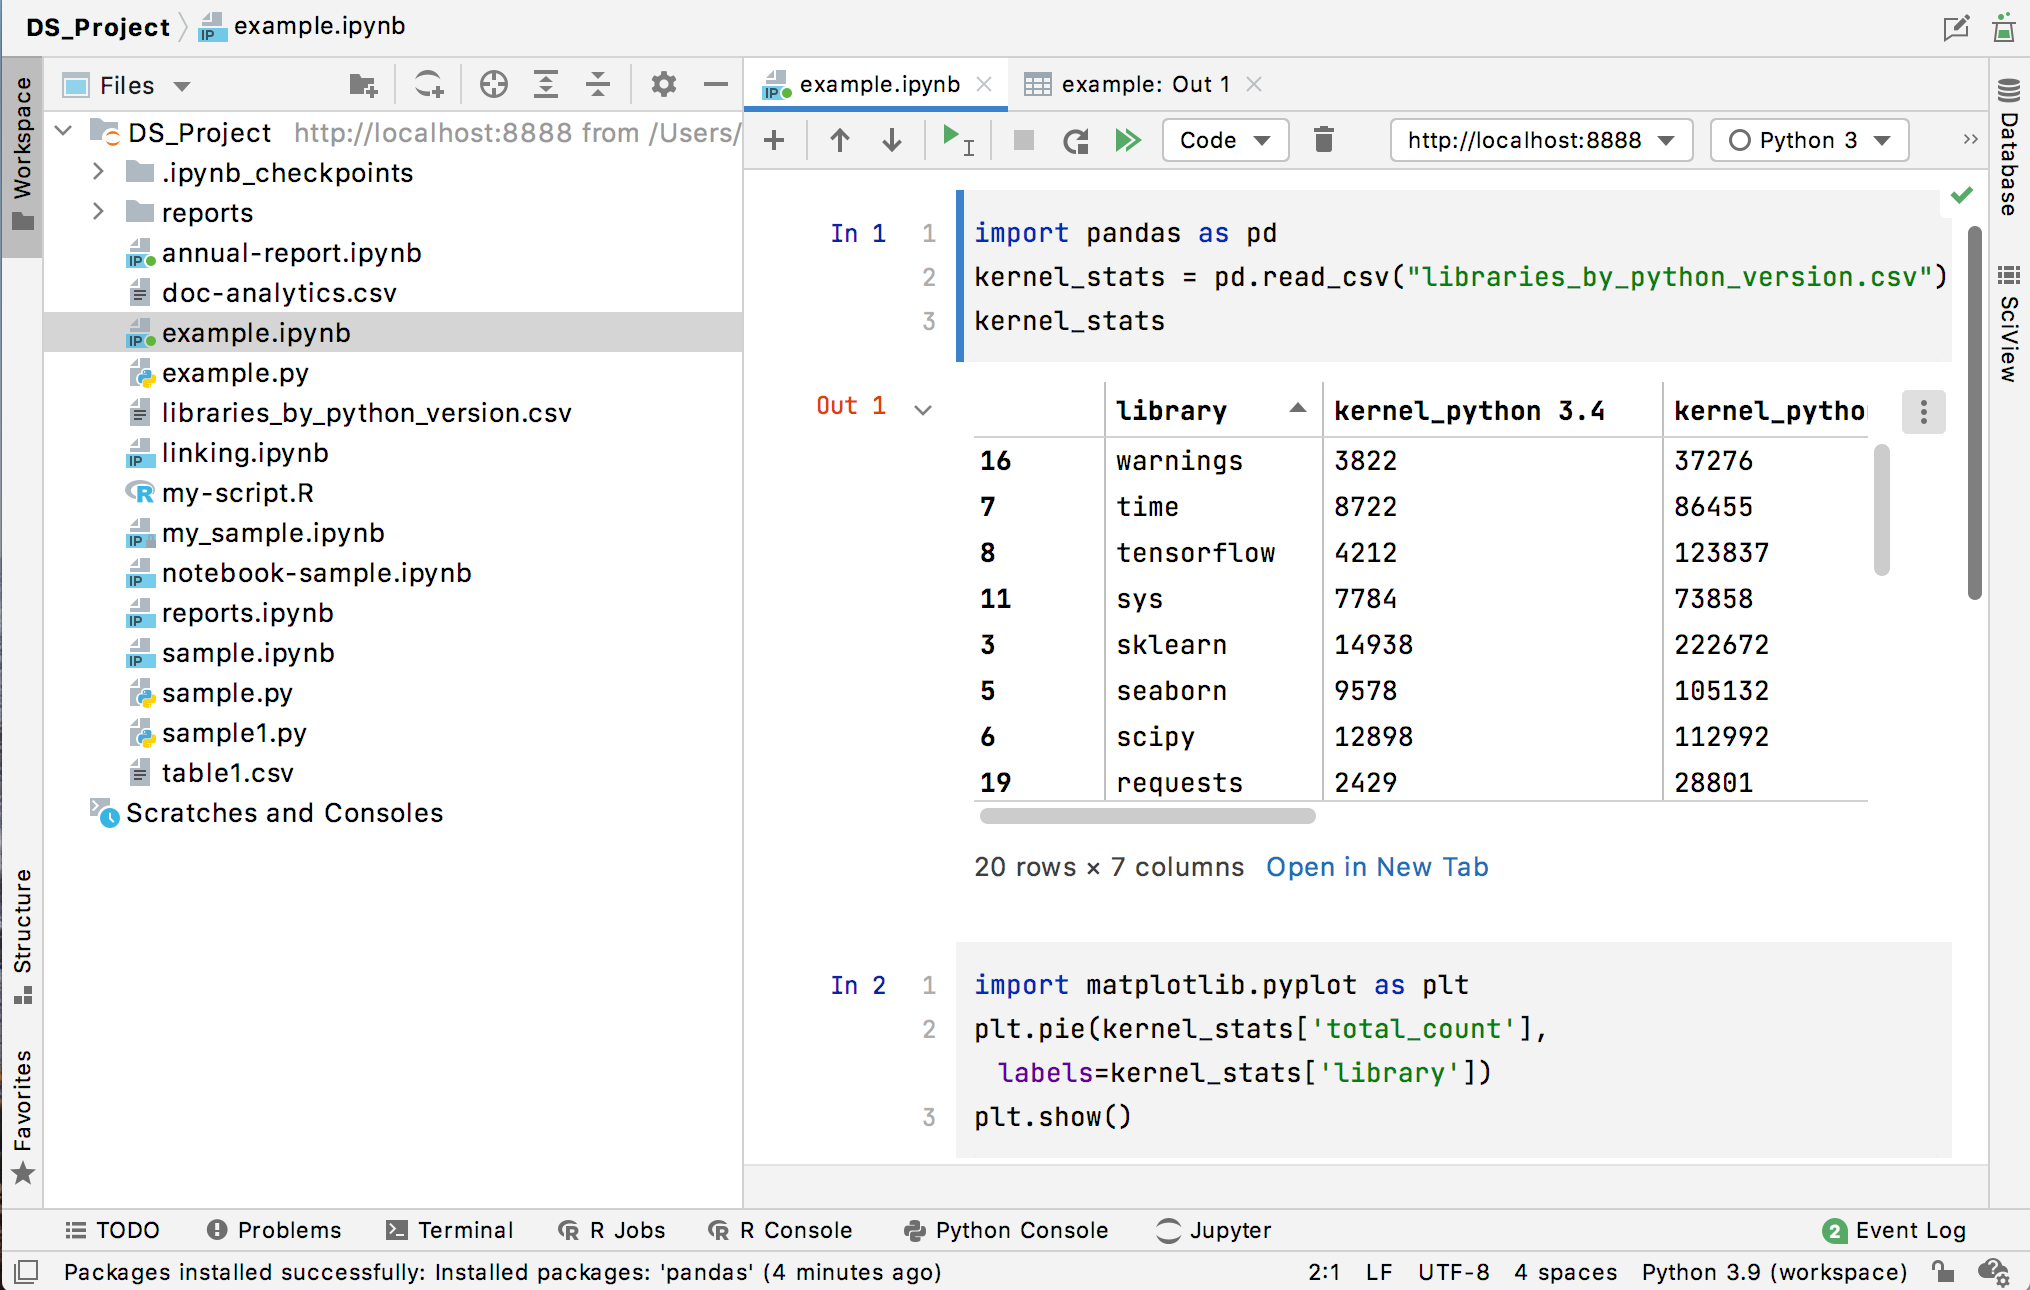Select the http://localhost:8888 server dropdown
The height and width of the screenshot is (1290, 2030).
point(1537,139)
